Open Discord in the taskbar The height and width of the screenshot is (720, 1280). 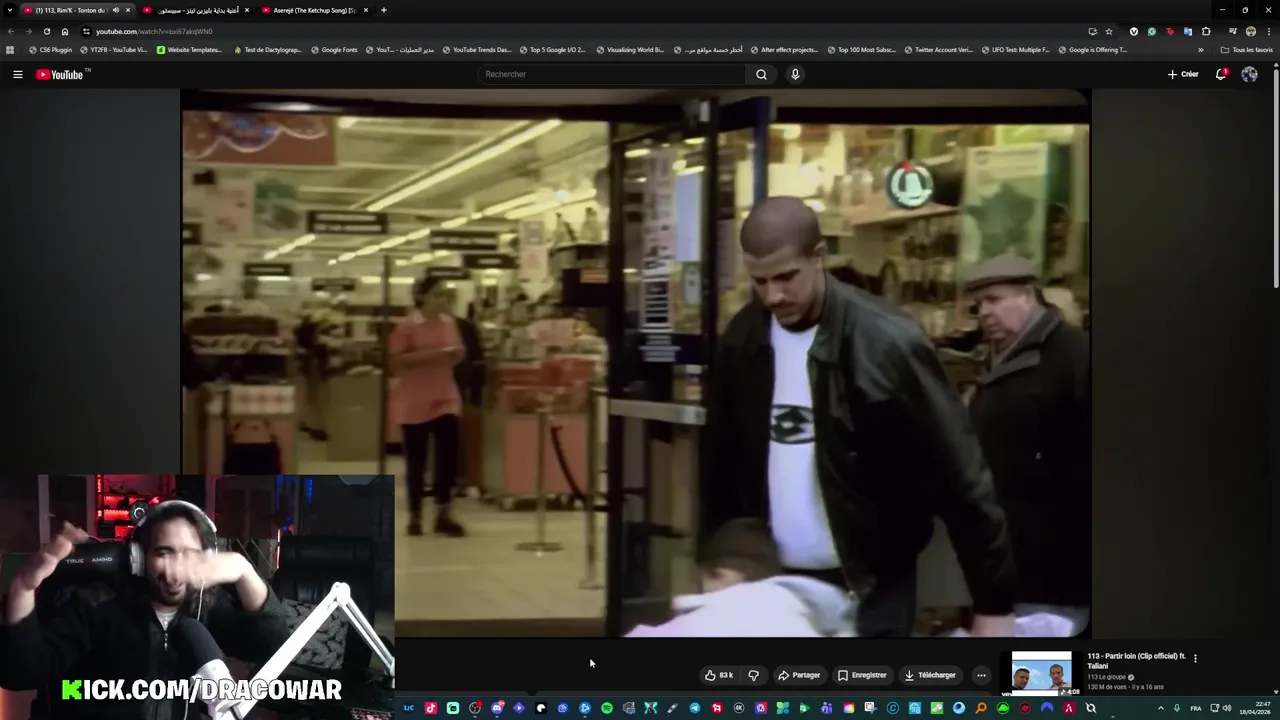497,708
